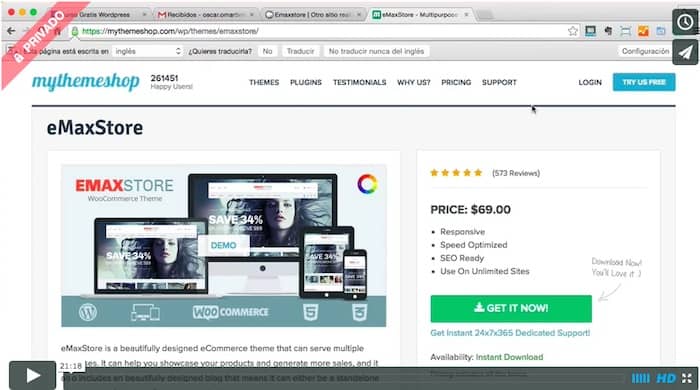This screenshot has width=700, height=390.
Task: Click the CSS3 badge icon
Action: tap(360, 312)
